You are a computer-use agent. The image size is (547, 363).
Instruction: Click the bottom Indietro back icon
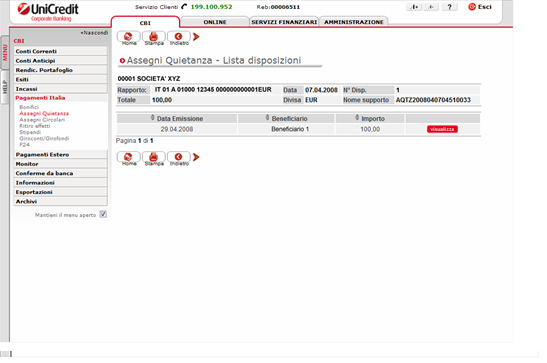pos(179,157)
